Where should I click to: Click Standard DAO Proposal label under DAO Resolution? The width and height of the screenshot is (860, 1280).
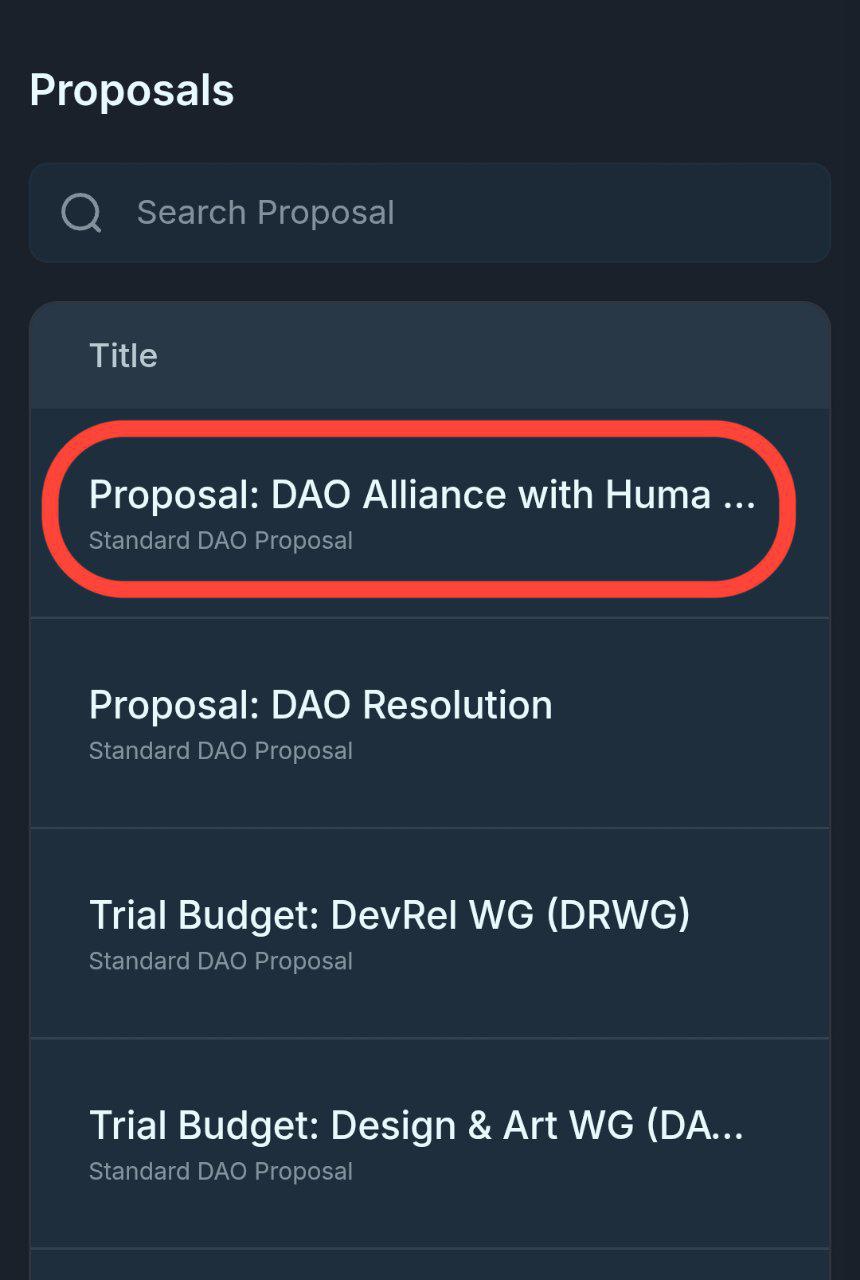point(220,751)
